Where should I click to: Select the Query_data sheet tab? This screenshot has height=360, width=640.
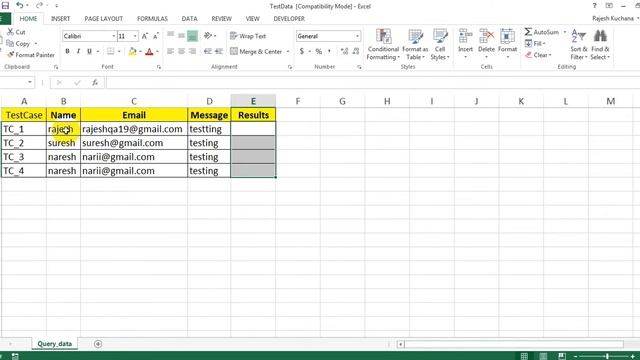[x=54, y=344]
